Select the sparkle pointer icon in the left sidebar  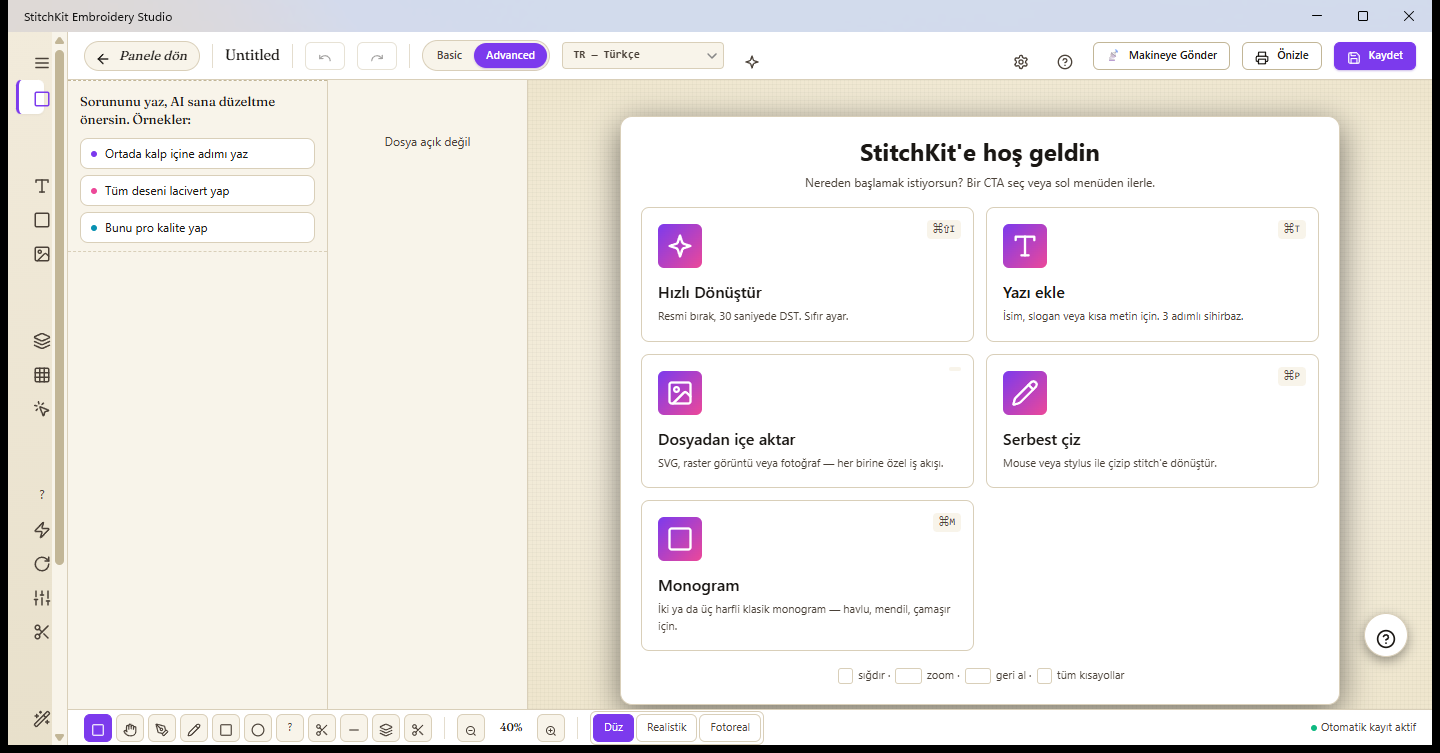(41, 409)
